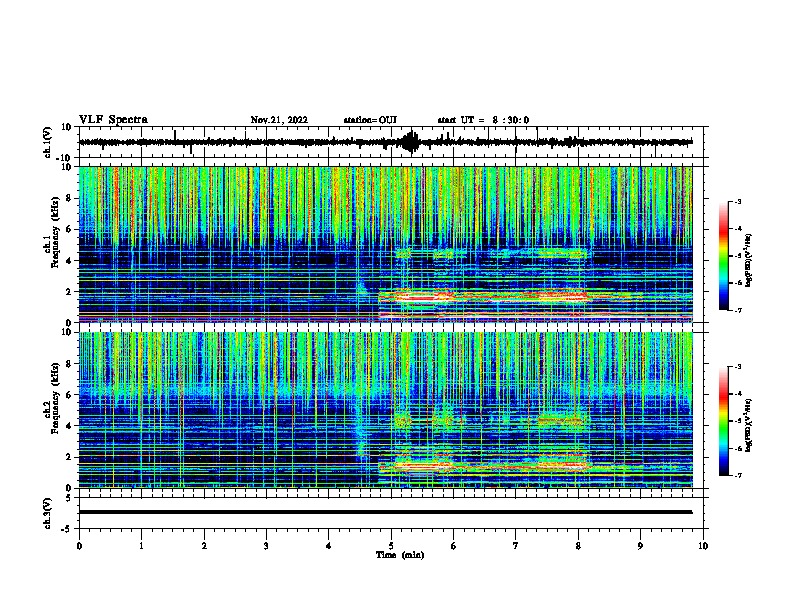Select the date text "Nov.21, 2022"

(x=279, y=120)
